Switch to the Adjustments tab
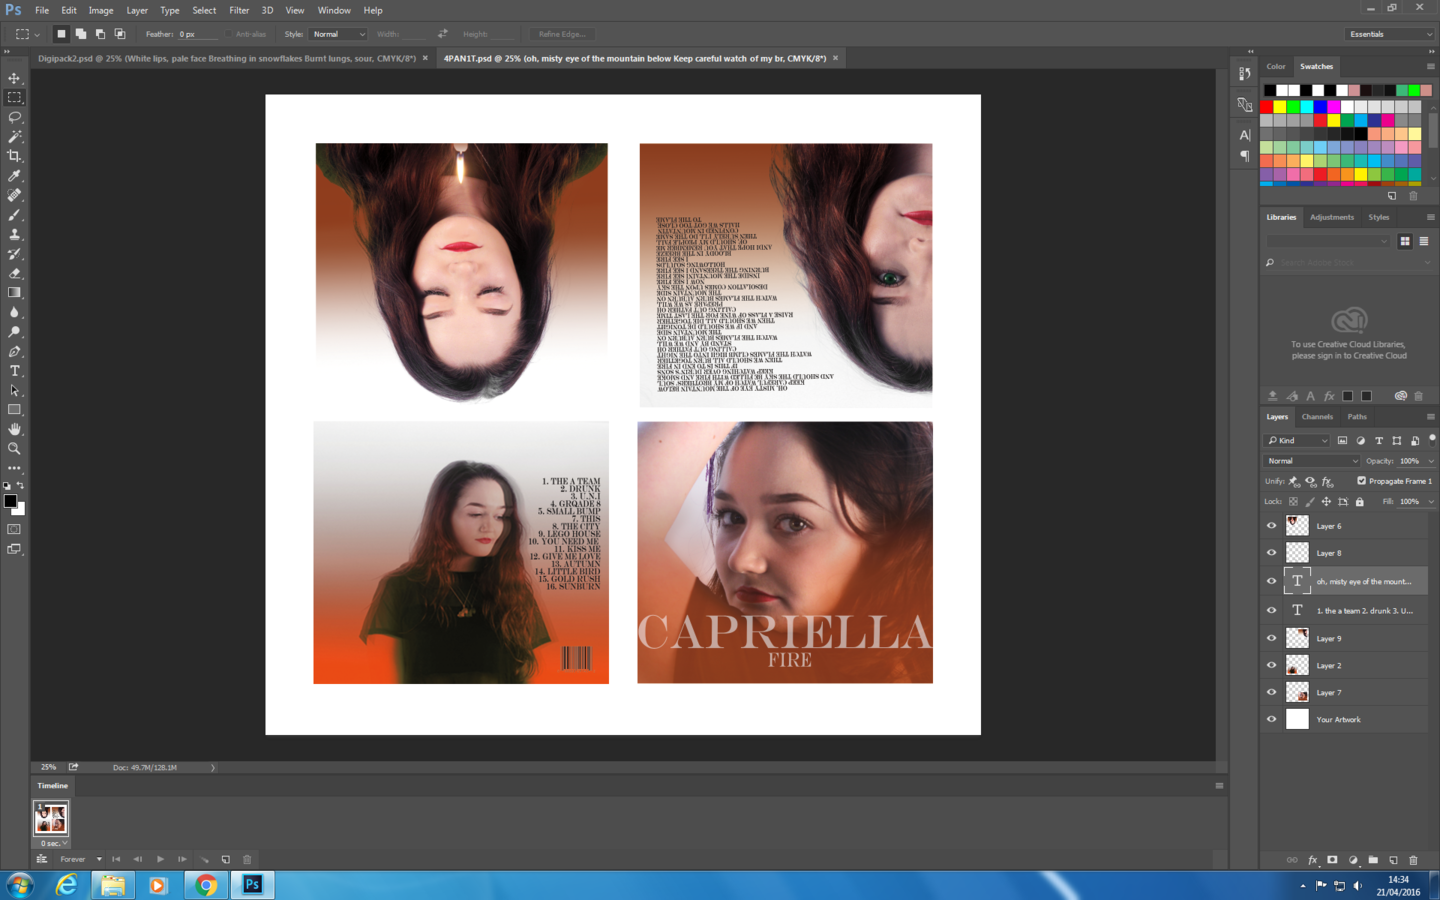Screen dimensions: 1440x900 tap(1332, 217)
